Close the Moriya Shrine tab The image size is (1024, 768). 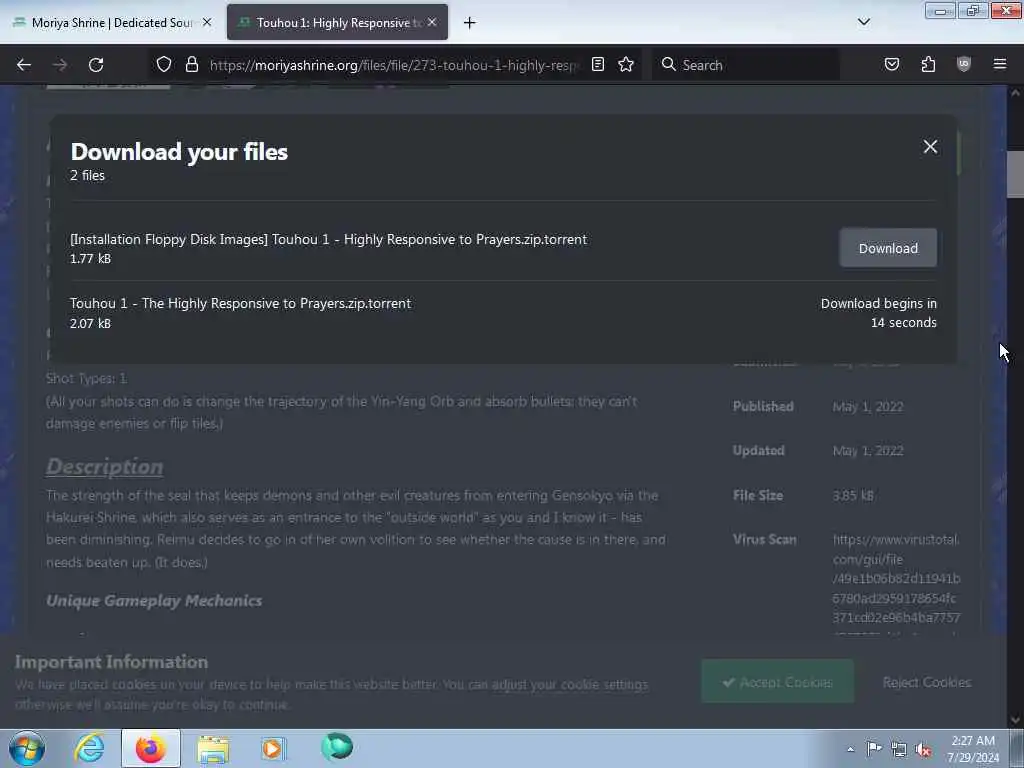207,22
